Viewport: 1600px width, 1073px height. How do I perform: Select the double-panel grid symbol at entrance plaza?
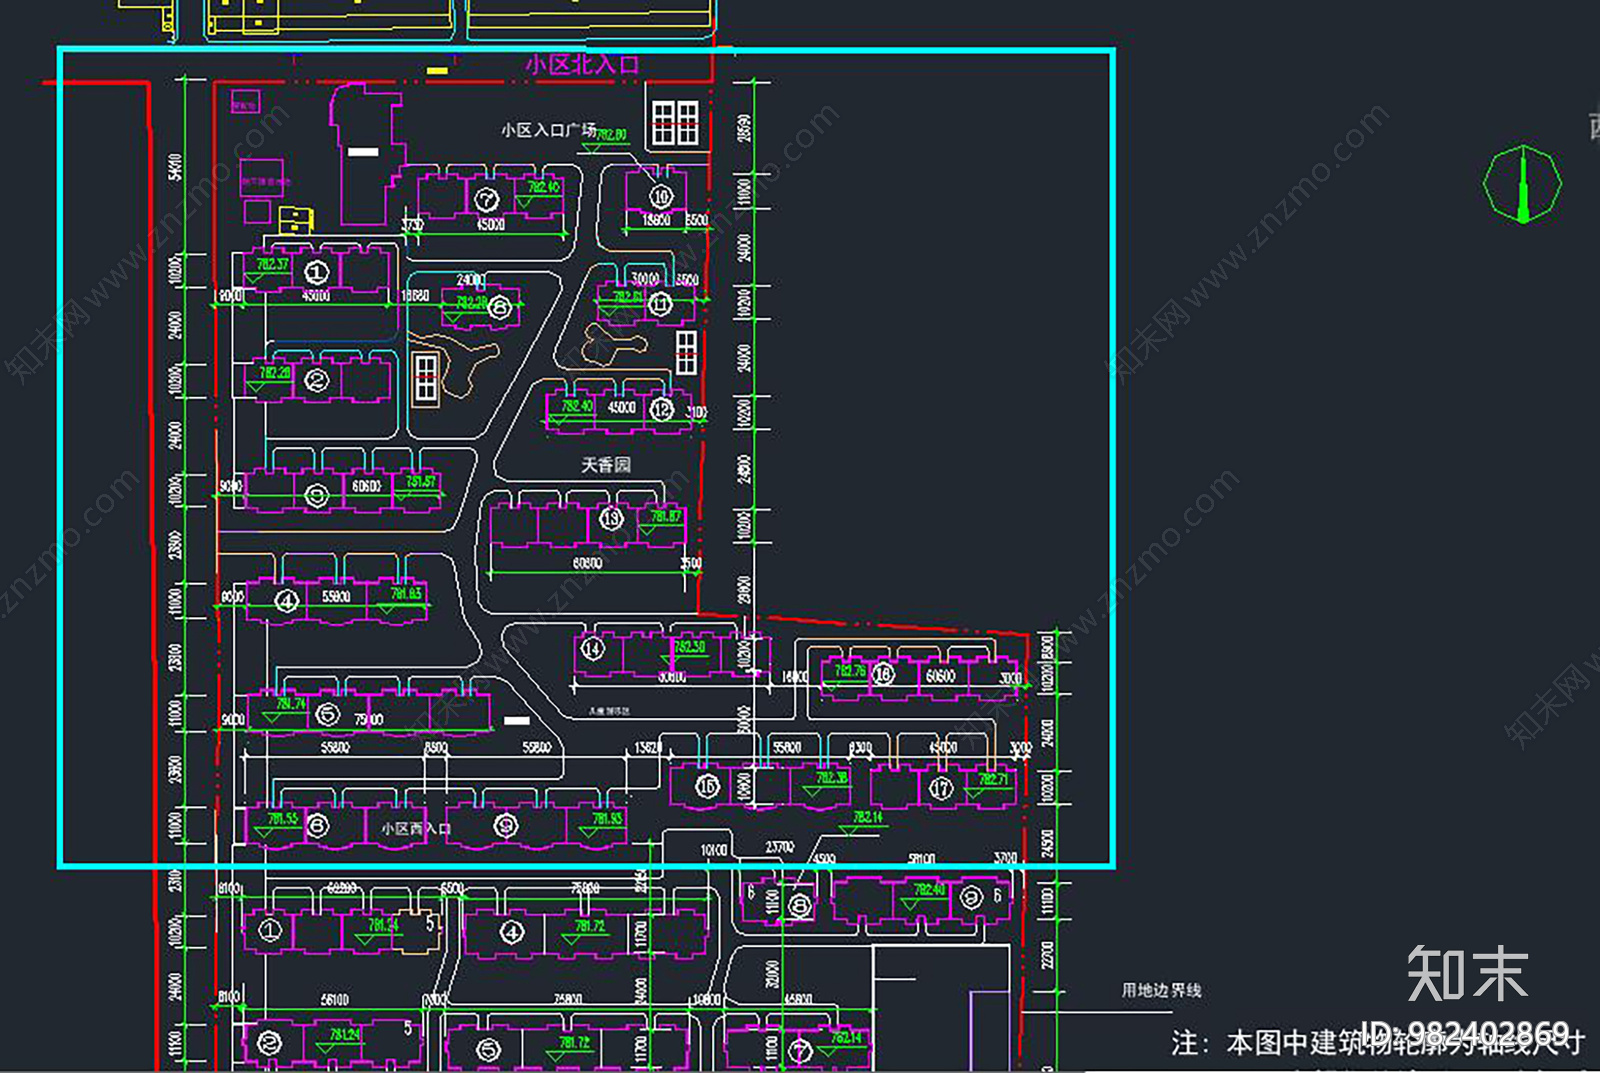click(x=675, y=123)
